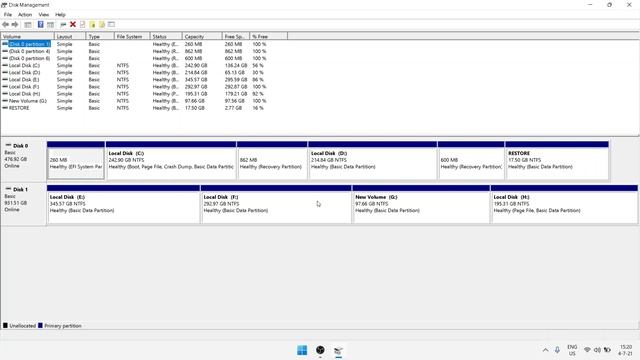Open Properties via the checkmark-page toolbar icon

[82, 24]
